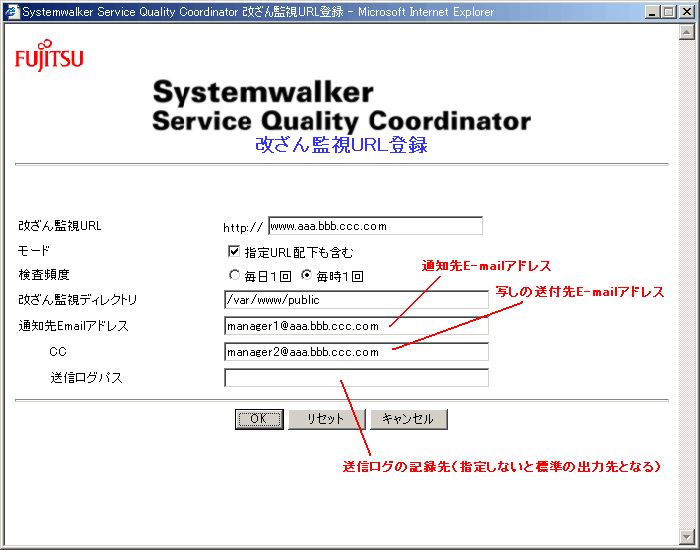
Task: Click the CC field containing manager2 address
Action: (356, 352)
